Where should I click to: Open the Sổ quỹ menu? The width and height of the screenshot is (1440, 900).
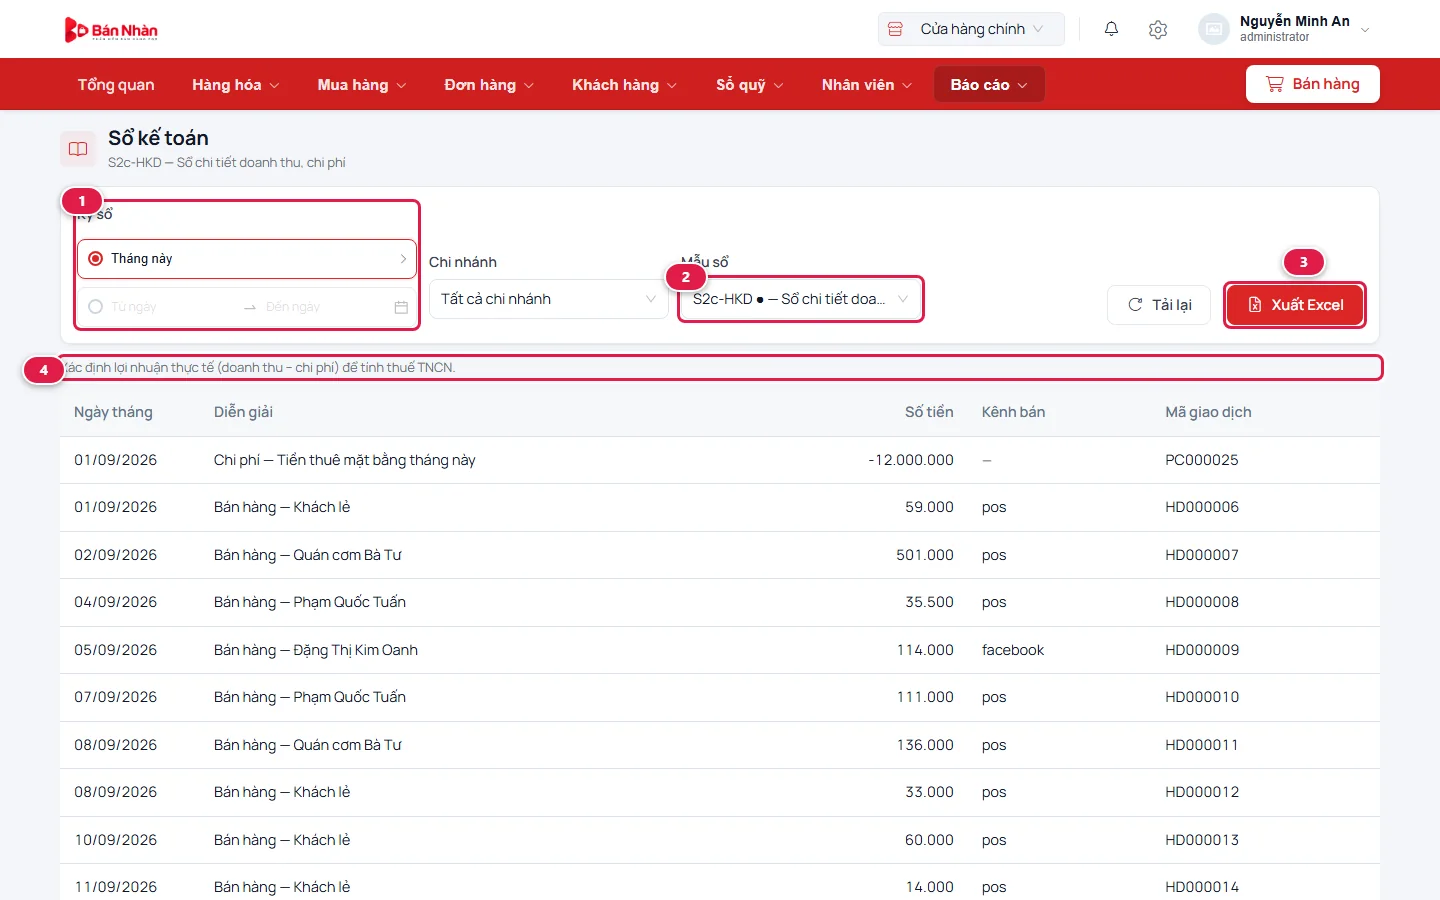pyautogui.click(x=750, y=85)
